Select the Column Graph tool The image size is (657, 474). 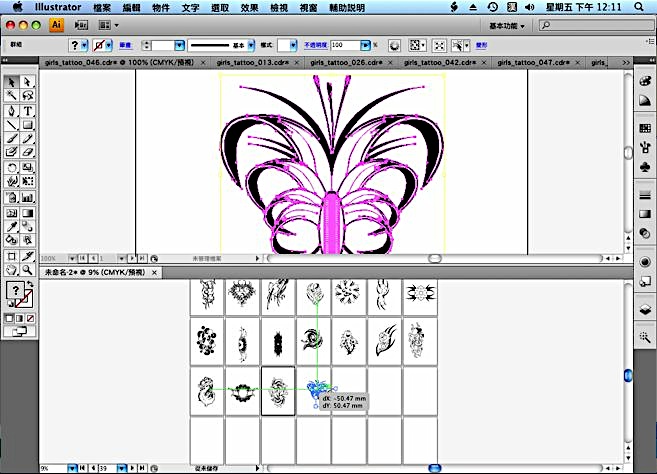pos(27,197)
